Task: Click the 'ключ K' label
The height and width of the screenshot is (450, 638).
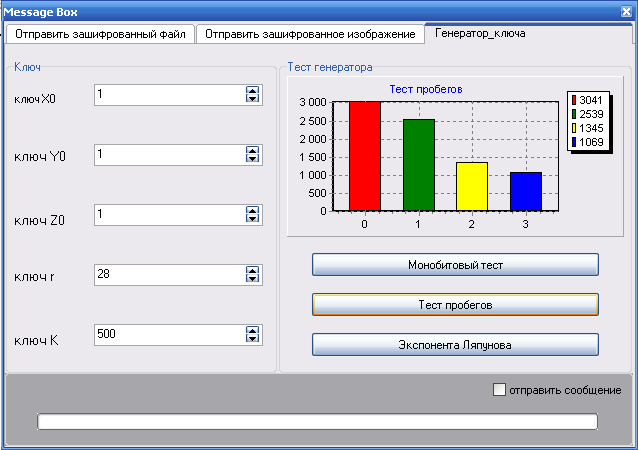Action: point(36,340)
